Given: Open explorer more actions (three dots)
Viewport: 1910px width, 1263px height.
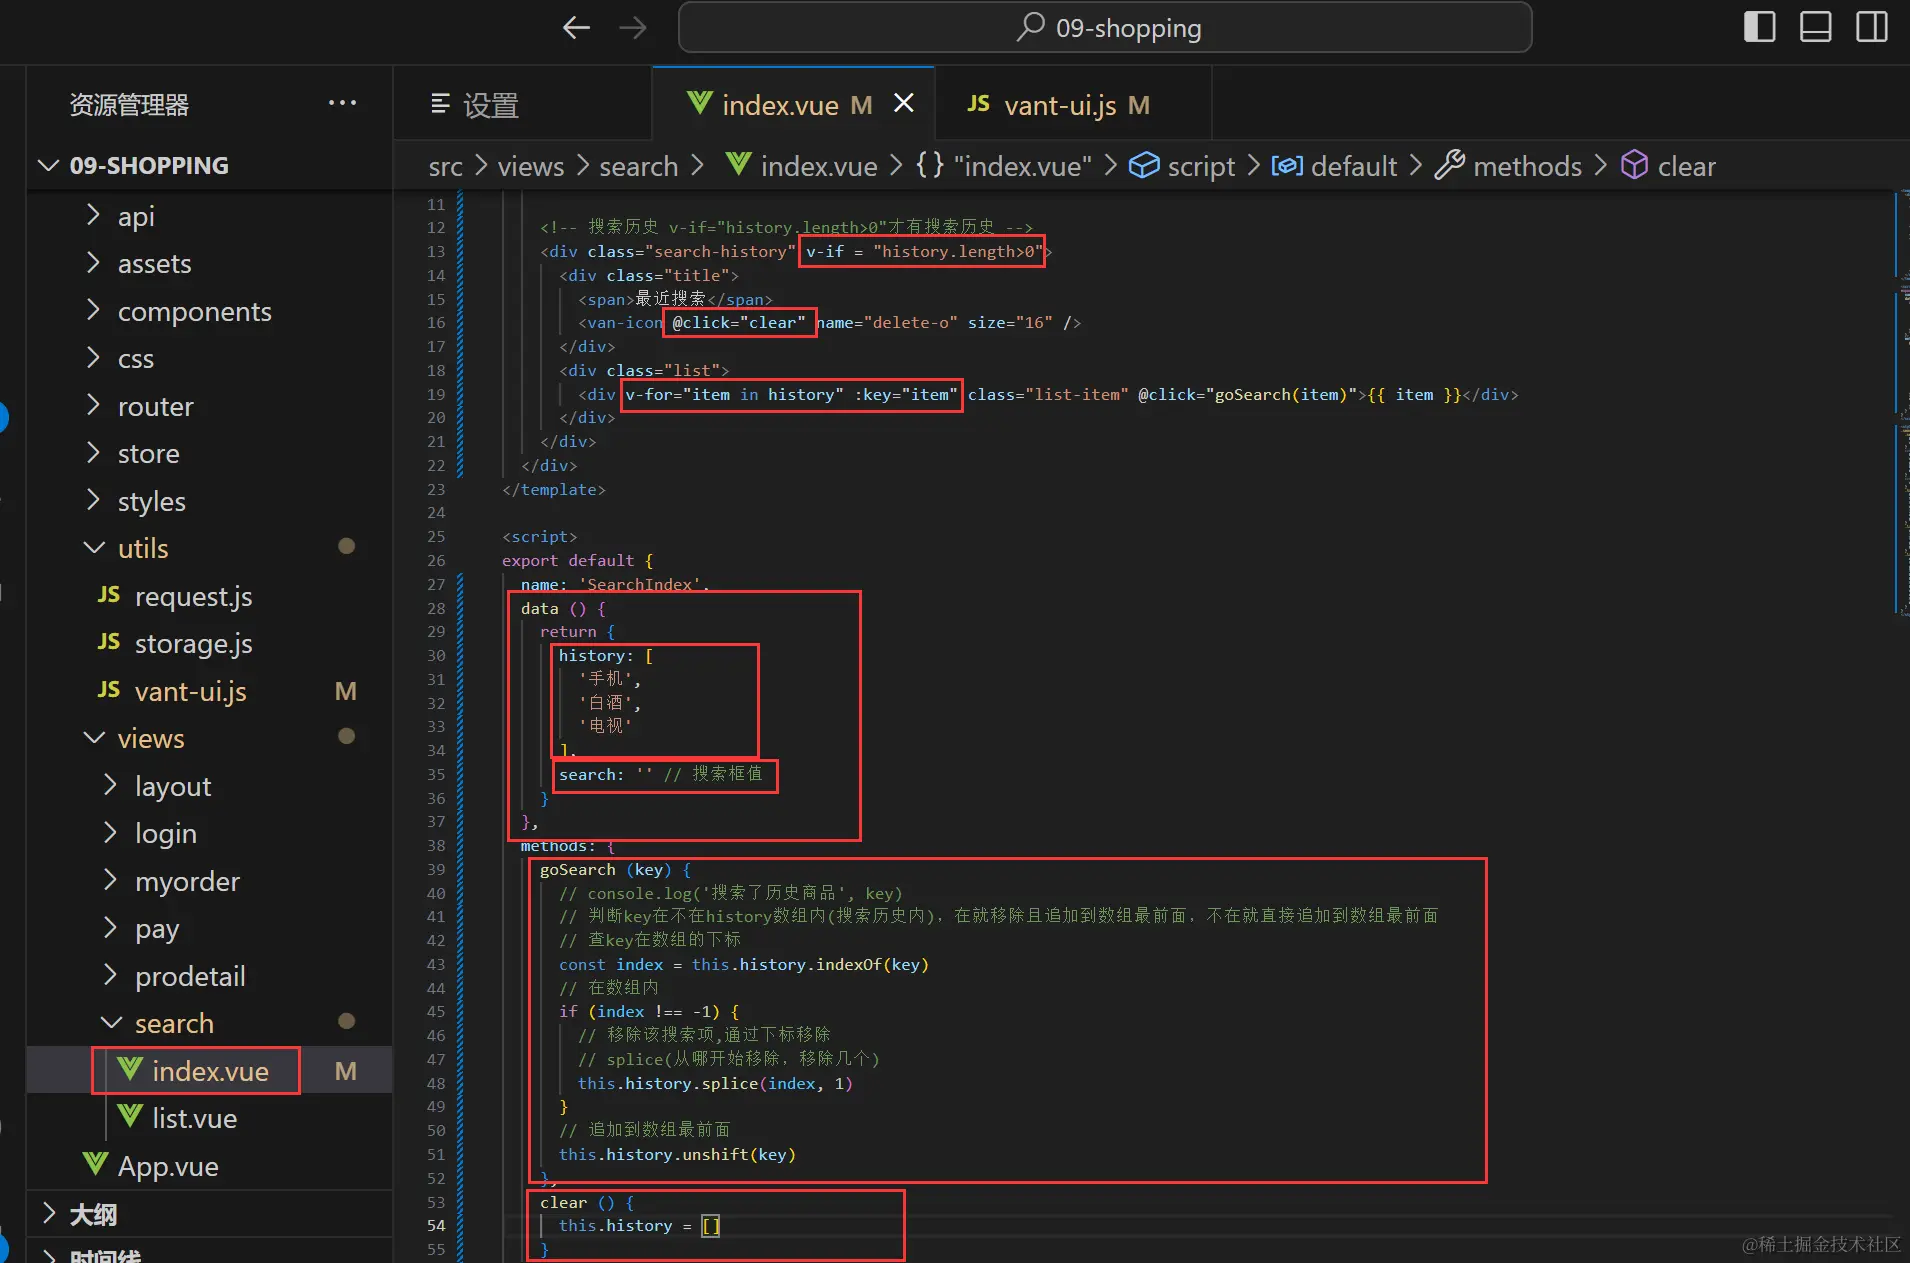Looking at the screenshot, I should [342, 103].
